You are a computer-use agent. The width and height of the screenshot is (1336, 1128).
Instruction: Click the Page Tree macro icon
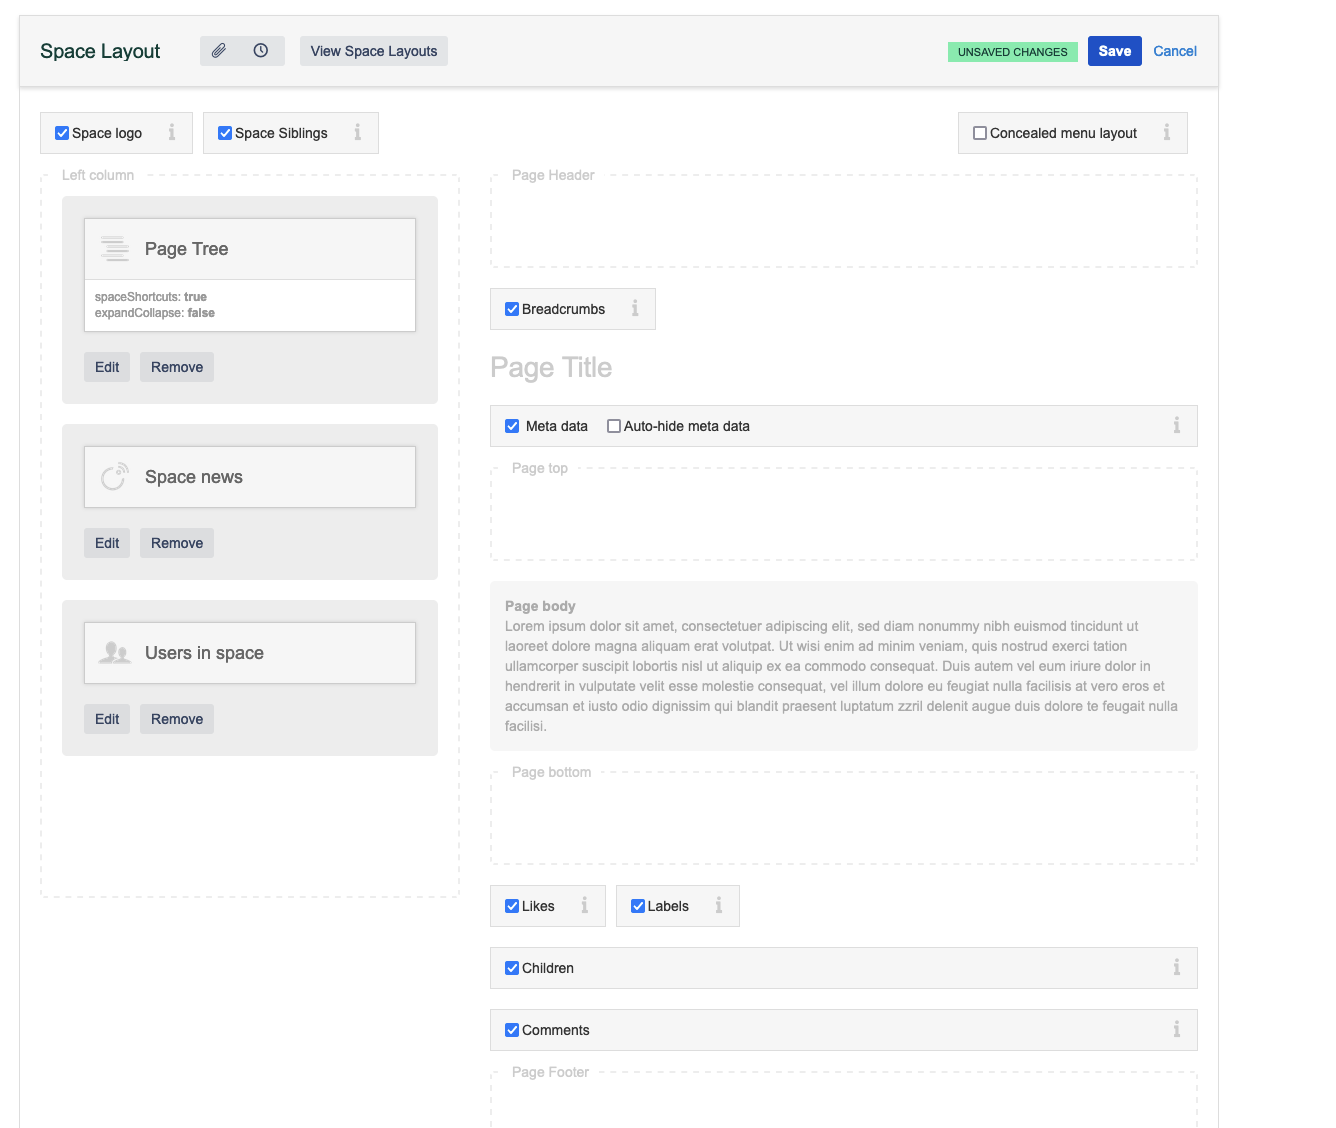(x=114, y=248)
